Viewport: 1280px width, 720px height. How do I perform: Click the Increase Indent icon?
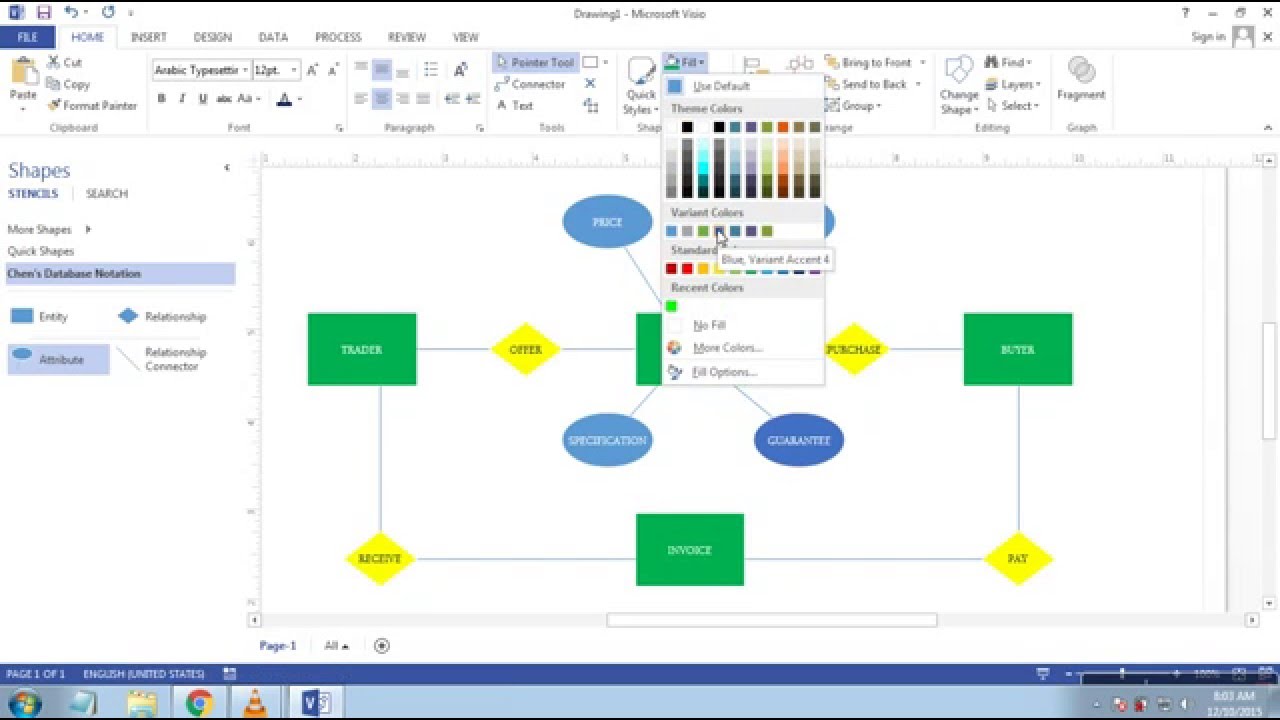473,99
